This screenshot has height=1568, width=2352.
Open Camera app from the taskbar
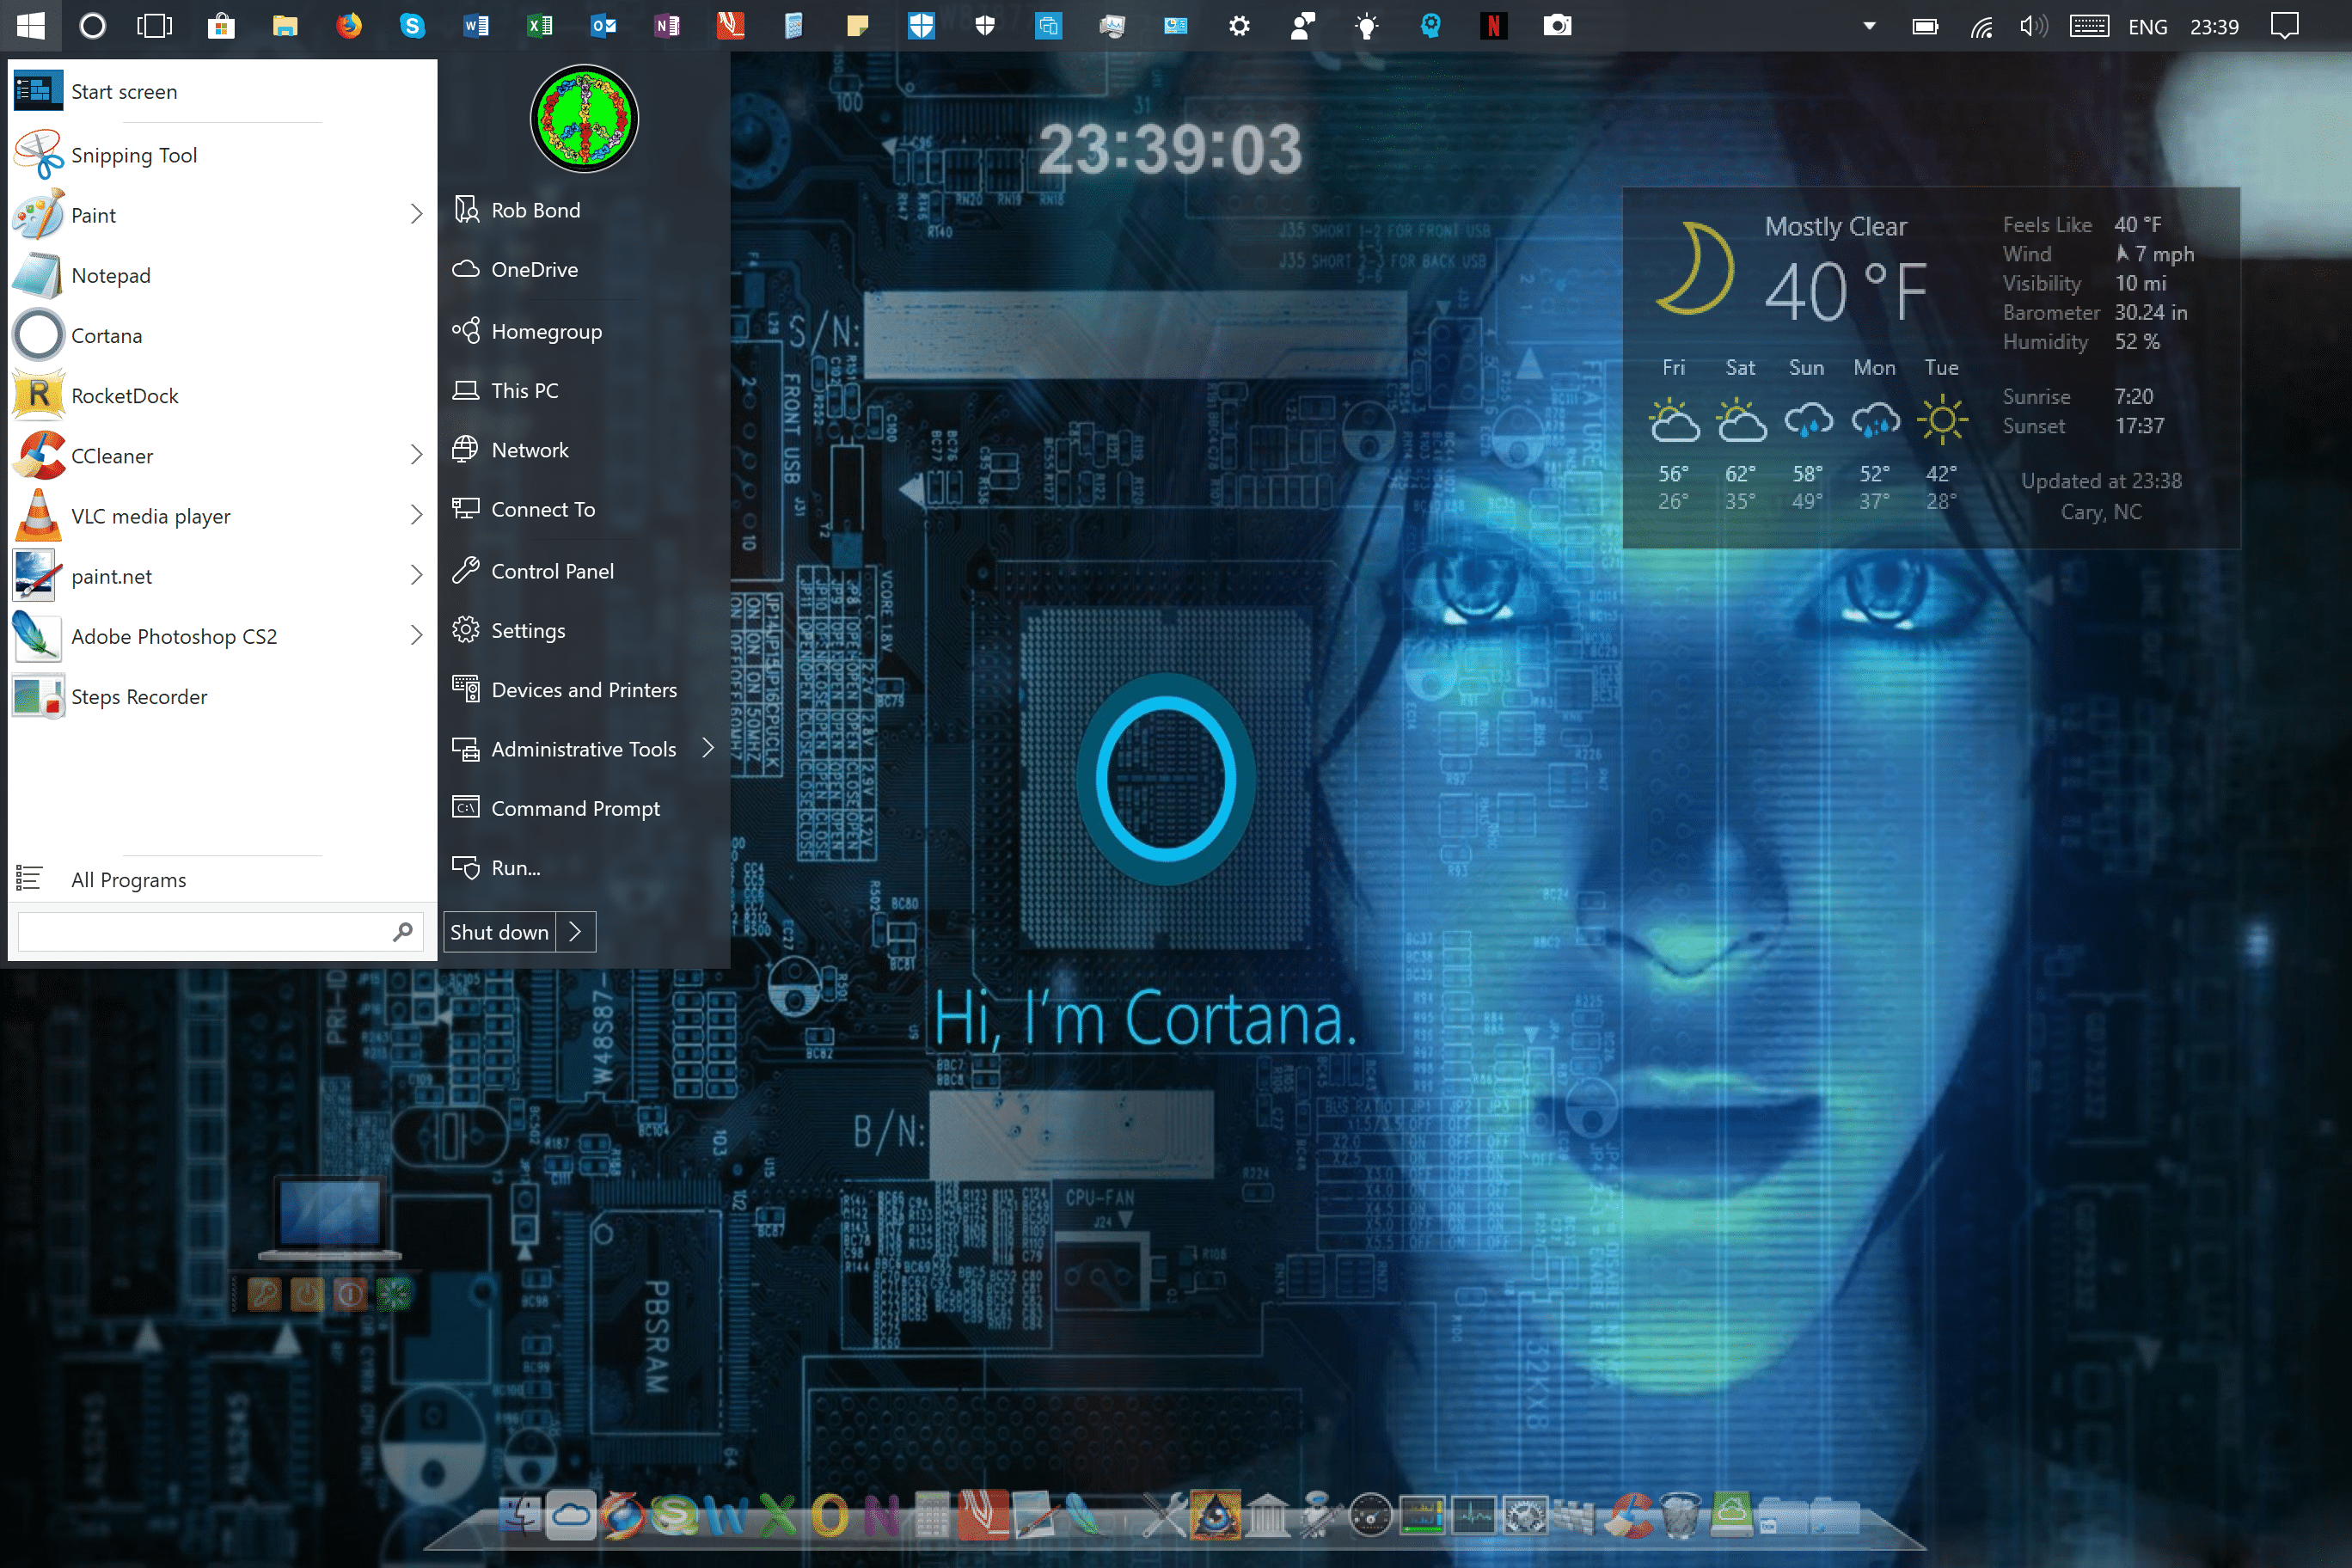[x=1557, y=26]
